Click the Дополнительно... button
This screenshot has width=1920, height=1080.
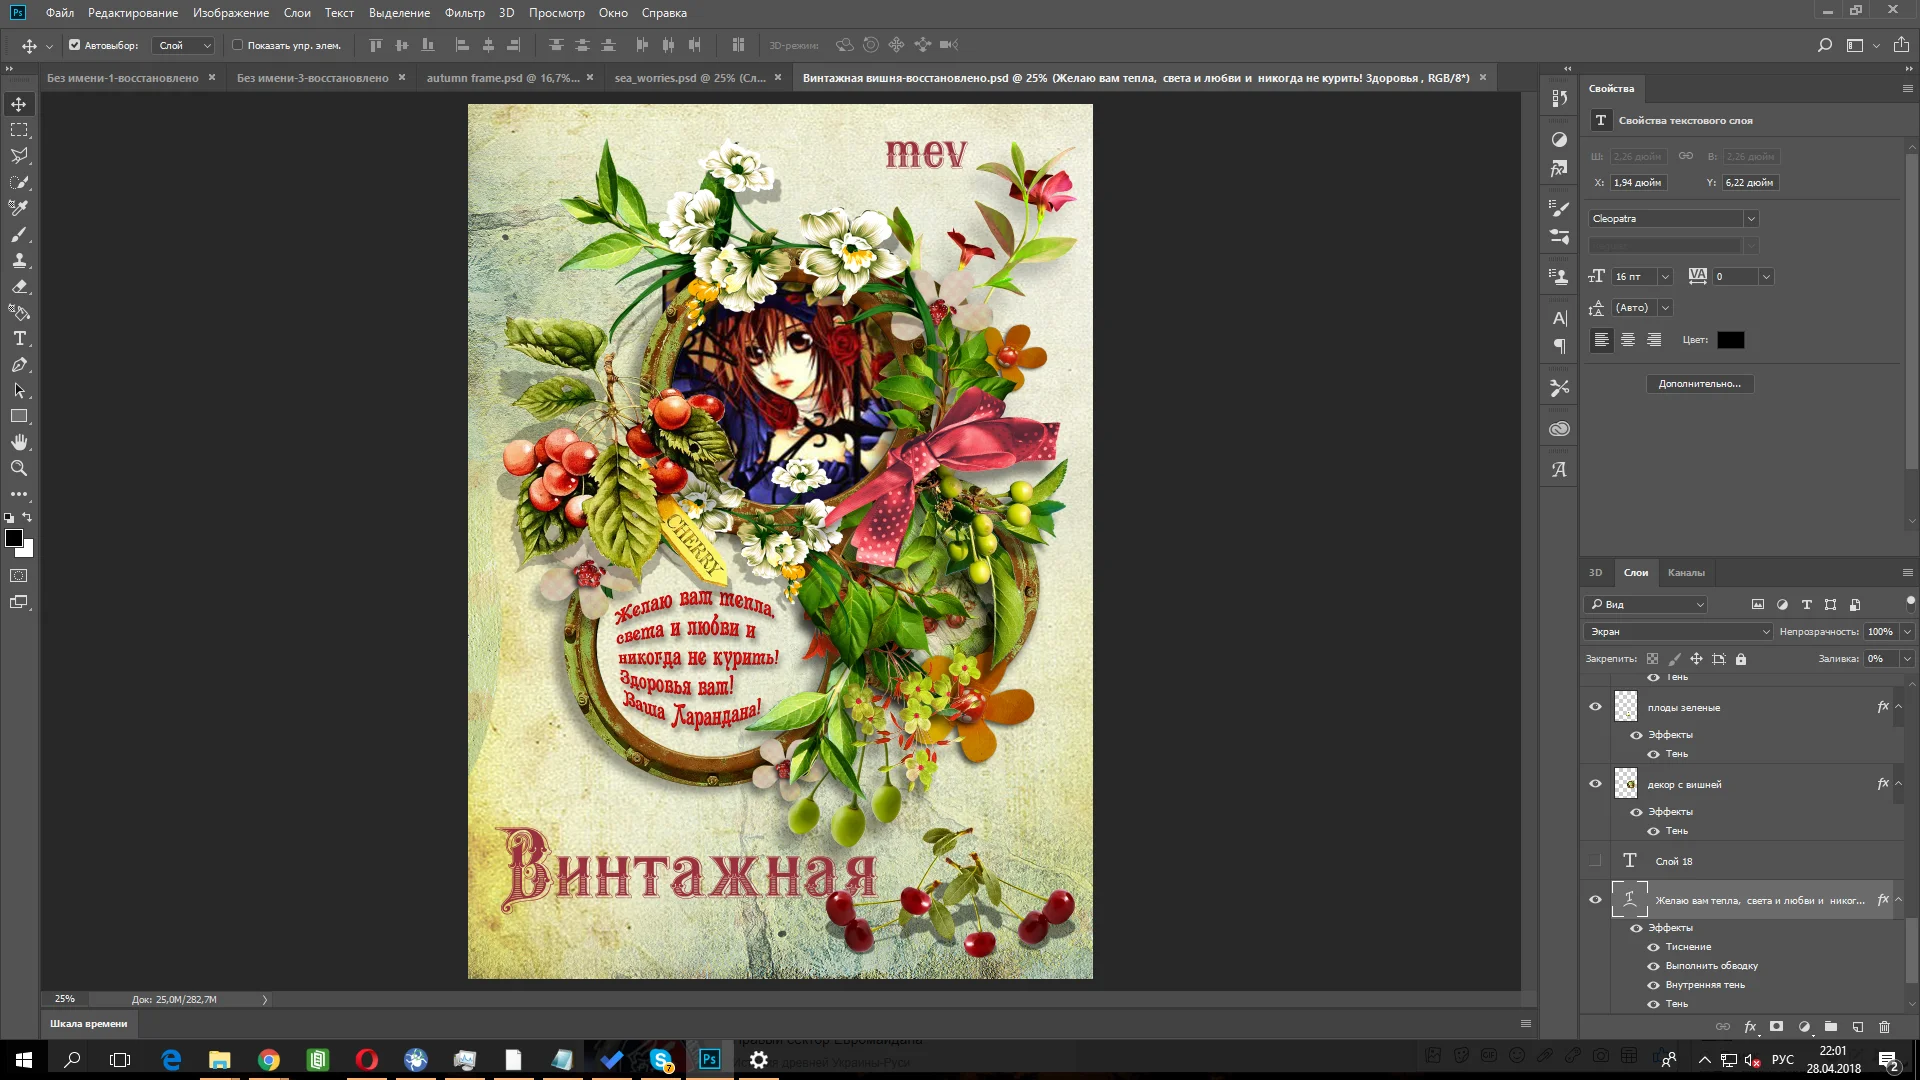[1699, 384]
